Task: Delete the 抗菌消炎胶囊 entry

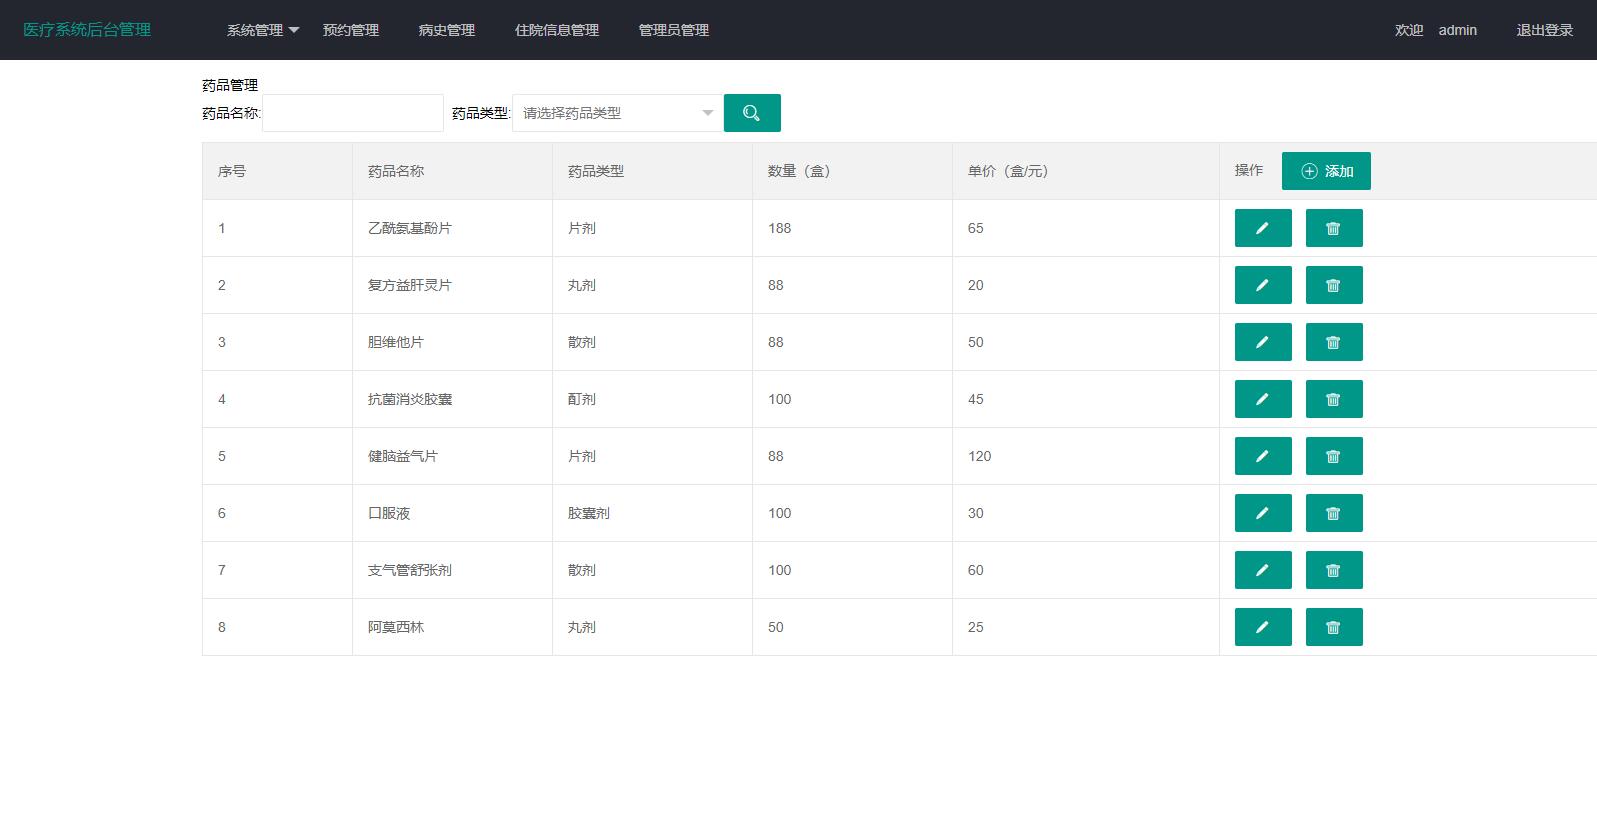Action: point(1333,399)
